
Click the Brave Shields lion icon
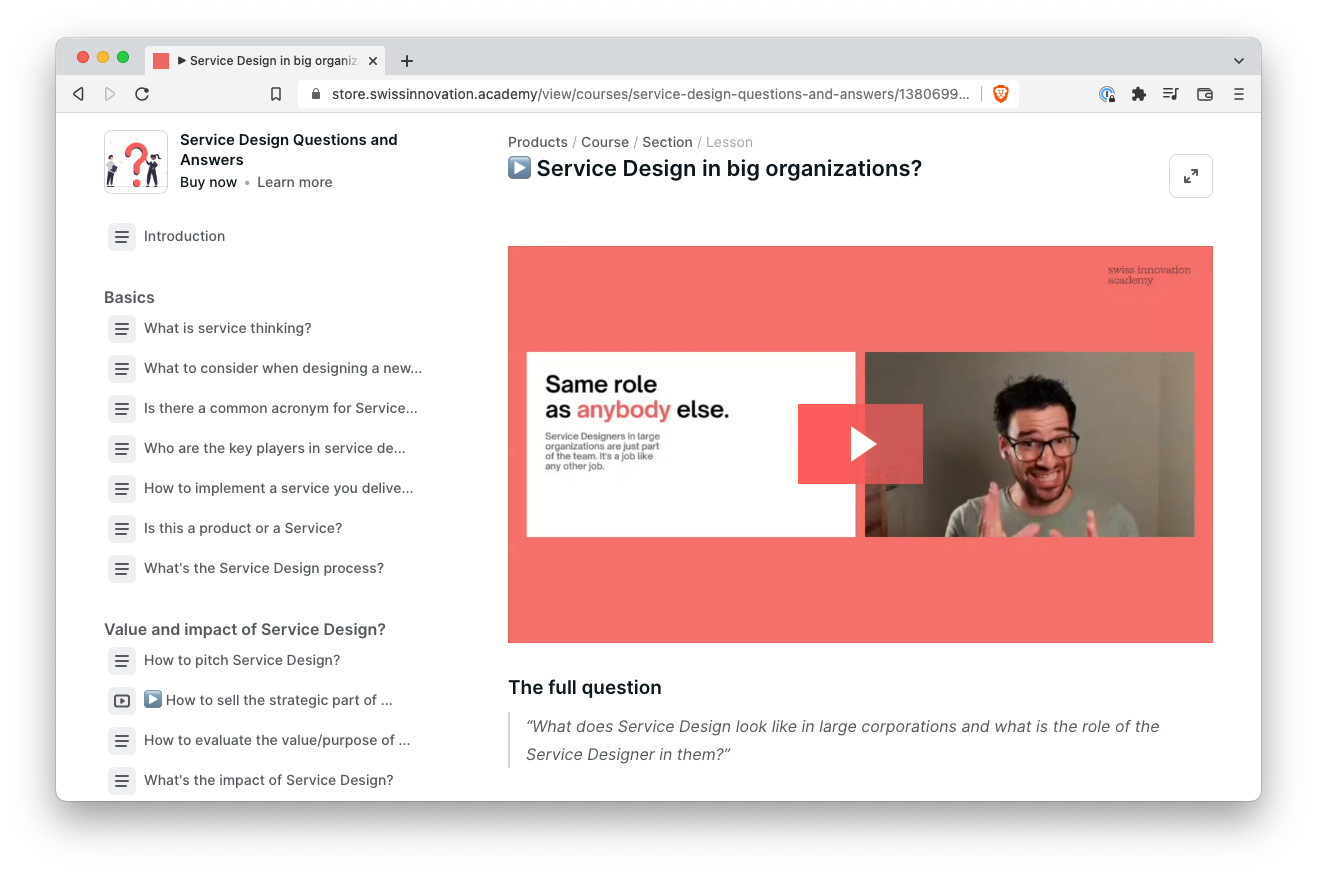click(1001, 94)
